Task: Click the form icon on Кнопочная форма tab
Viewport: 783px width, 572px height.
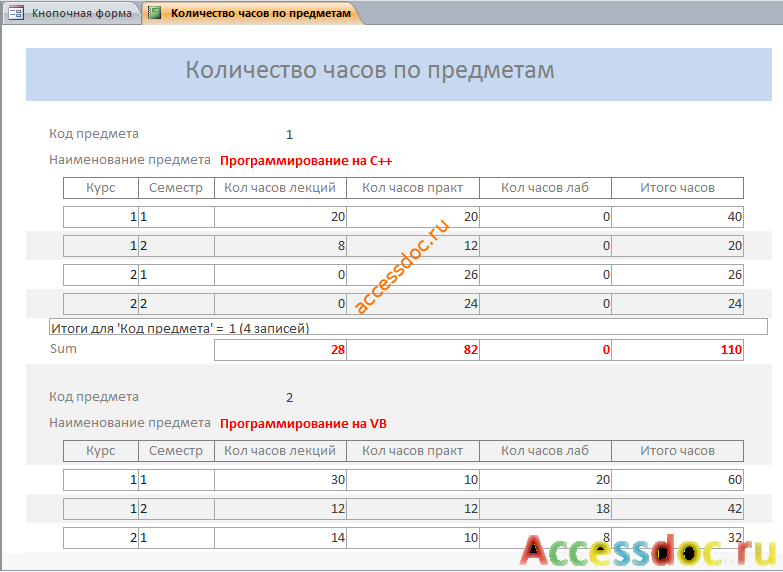Action: (x=16, y=13)
